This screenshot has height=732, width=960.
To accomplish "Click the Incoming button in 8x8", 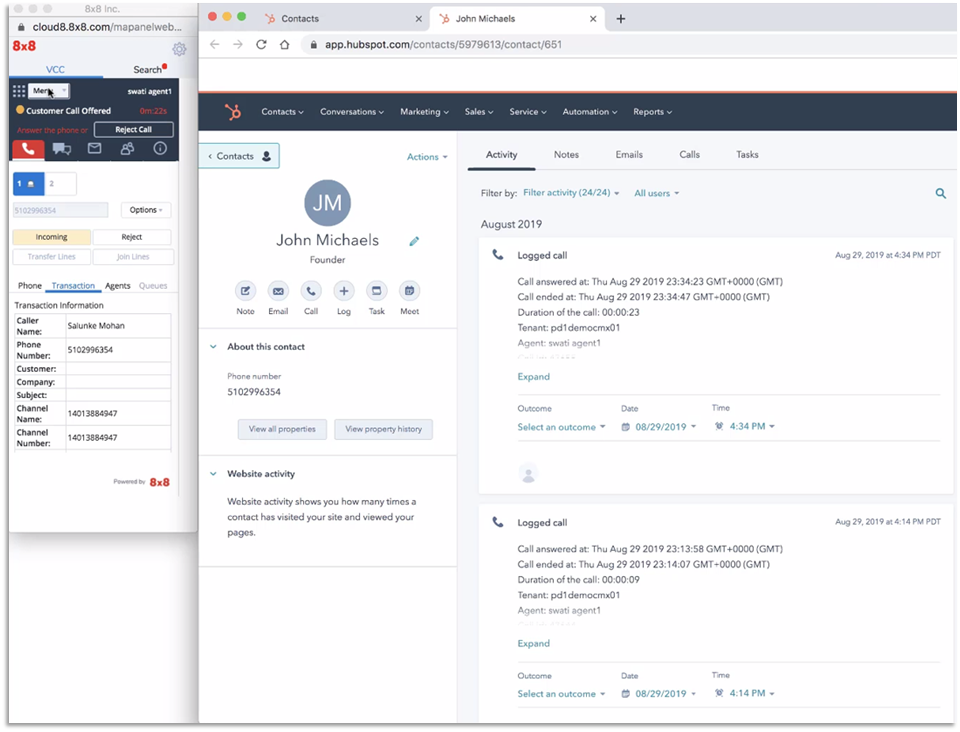I will (x=51, y=237).
